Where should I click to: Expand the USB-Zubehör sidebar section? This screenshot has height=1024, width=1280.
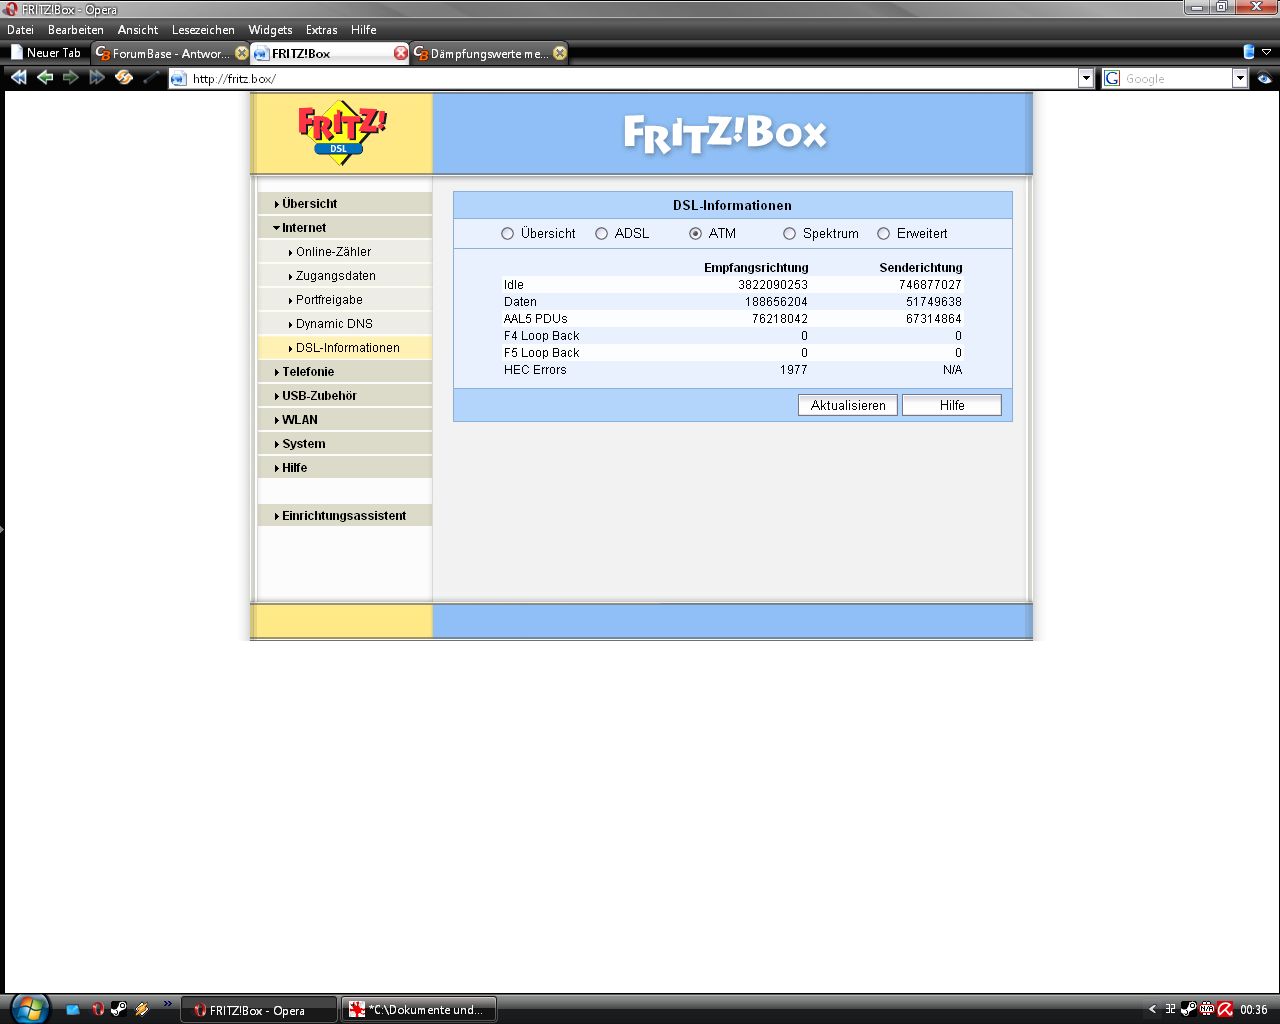tap(345, 395)
